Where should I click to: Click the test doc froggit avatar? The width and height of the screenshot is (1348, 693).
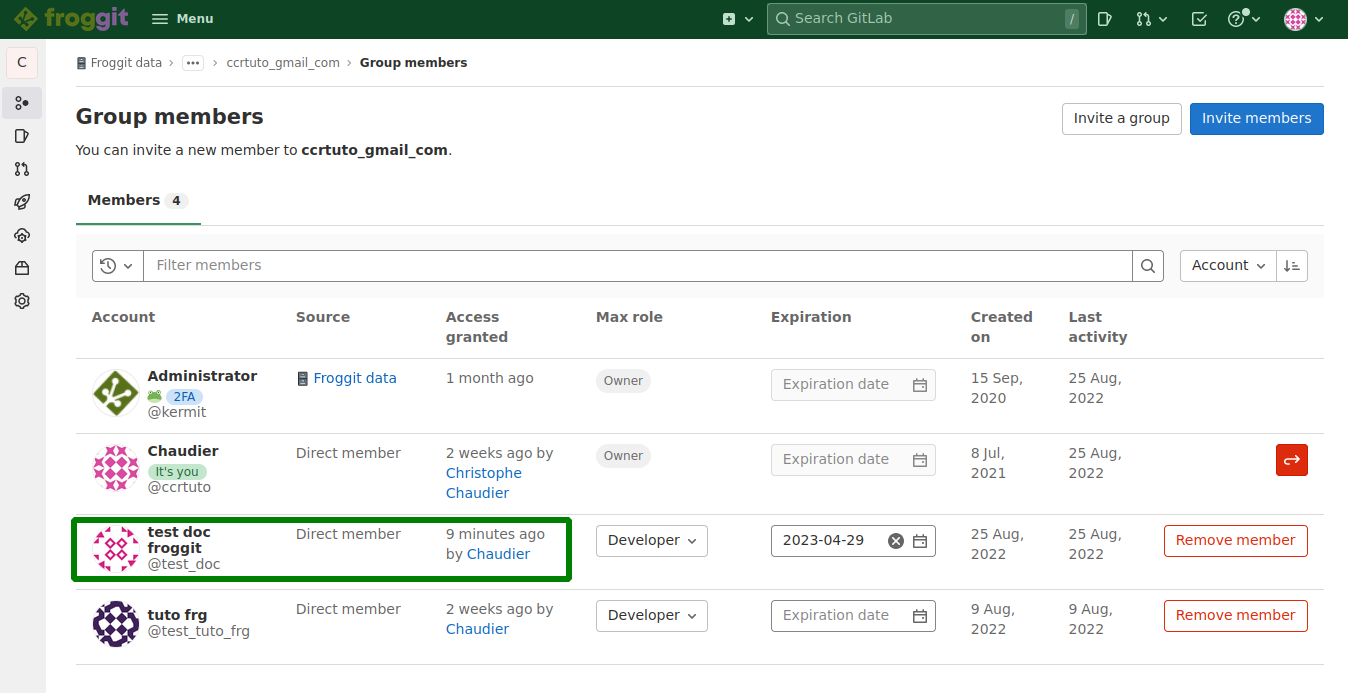click(x=116, y=550)
